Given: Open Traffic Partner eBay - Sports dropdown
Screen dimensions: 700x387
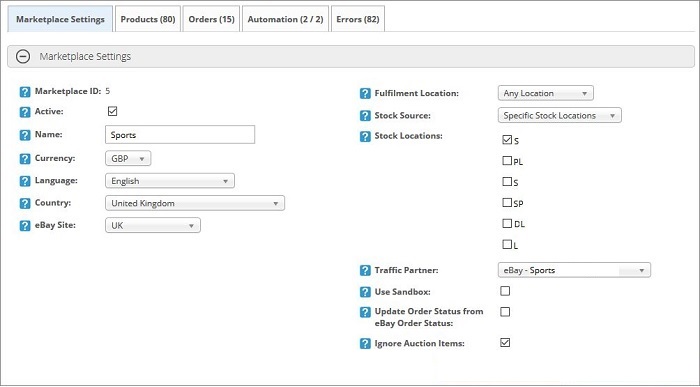Looking at the screenshot, I should (x=574, y=270).
